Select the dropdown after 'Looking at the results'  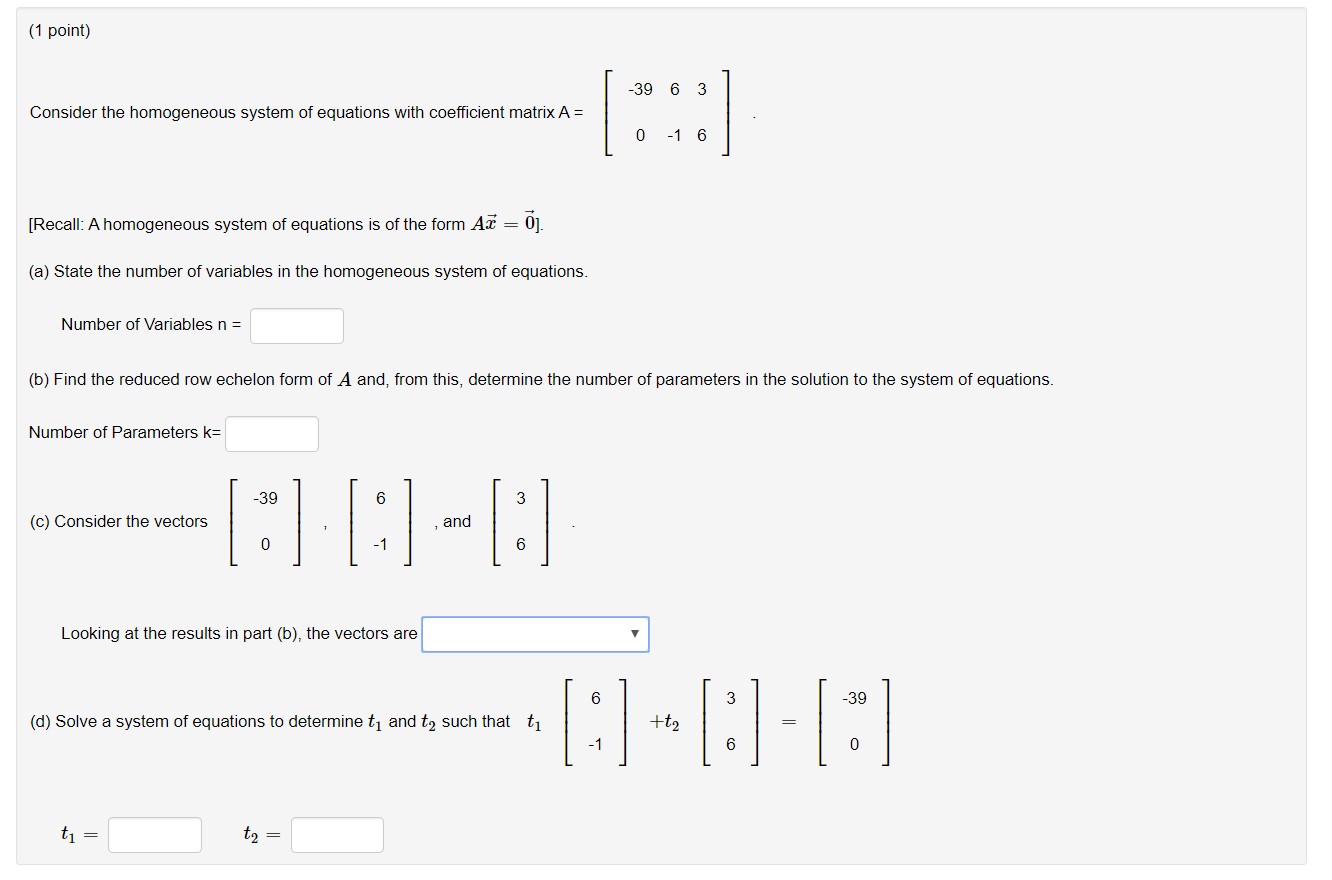[x=535, y=634]
